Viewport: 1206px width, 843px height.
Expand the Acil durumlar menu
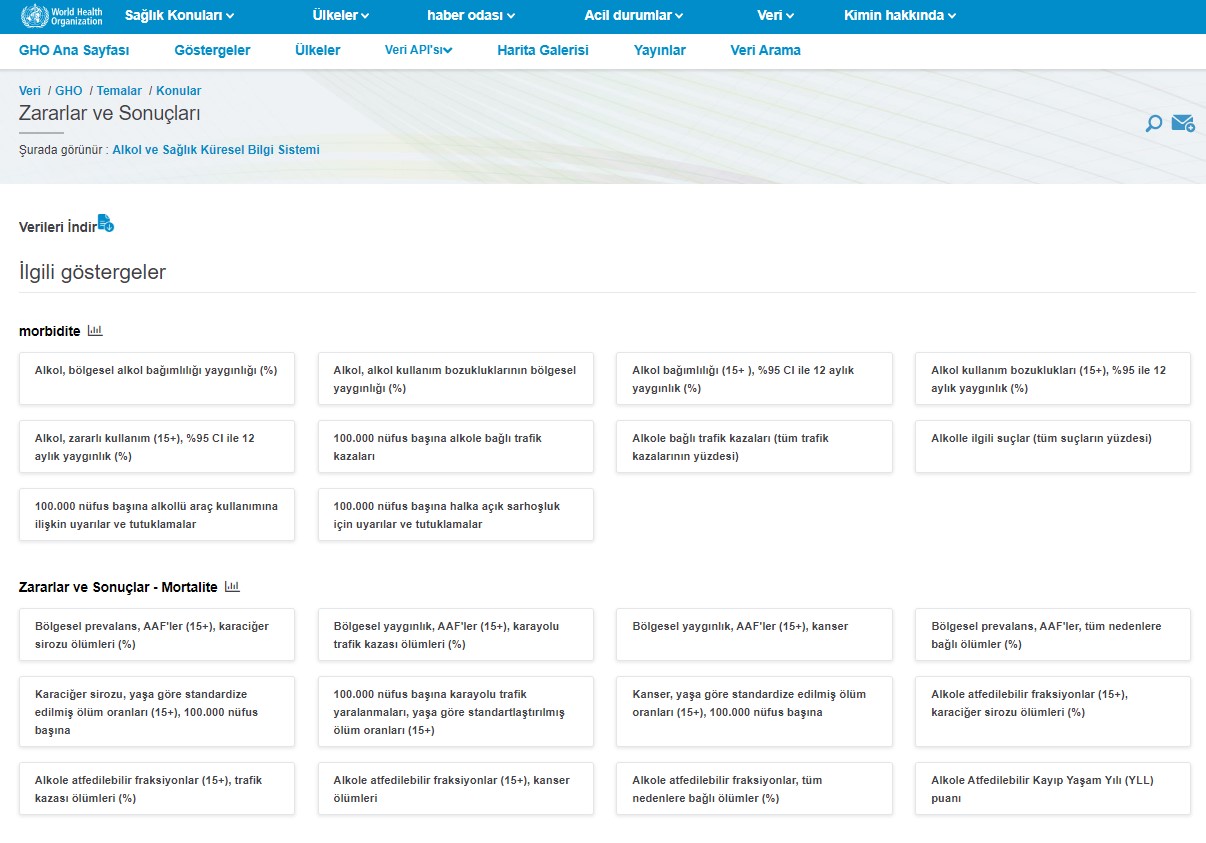click(634, 15)
